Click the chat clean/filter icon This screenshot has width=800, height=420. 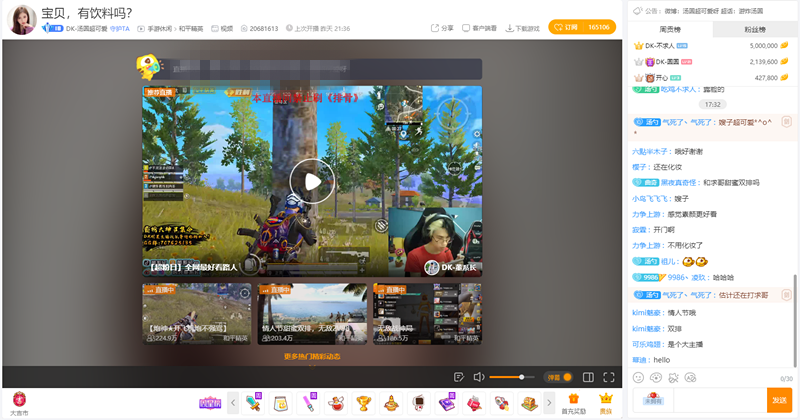coord(673,378)
